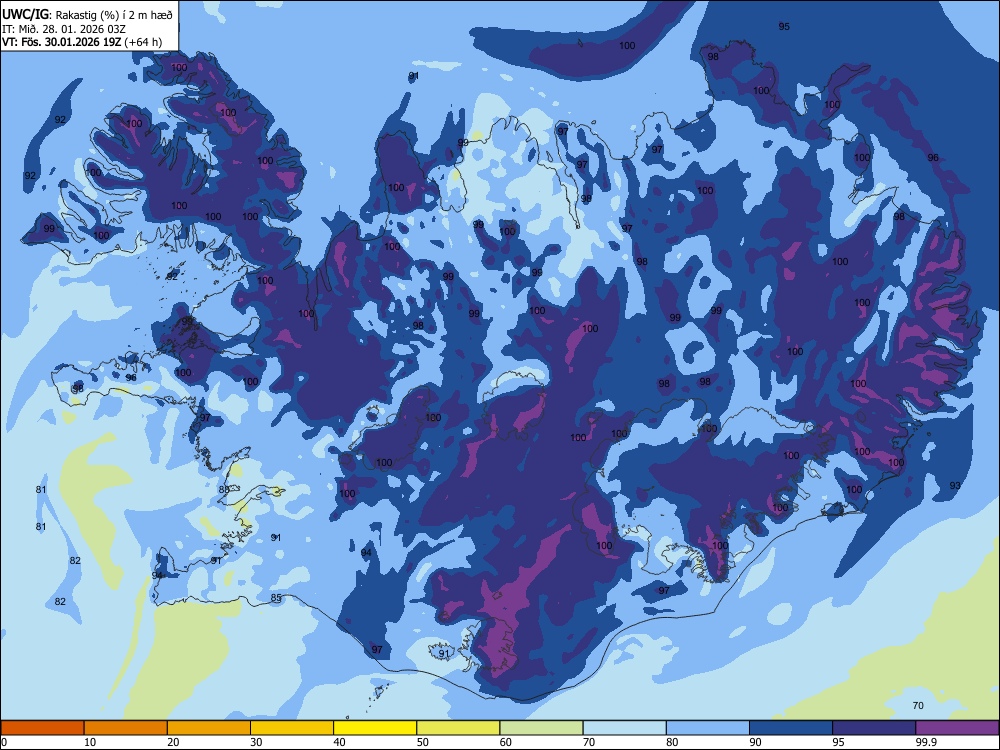Select the medium light blue 80–90% legend swatch
This screenshot has height=750, width=1000.
tap(708, 728)
